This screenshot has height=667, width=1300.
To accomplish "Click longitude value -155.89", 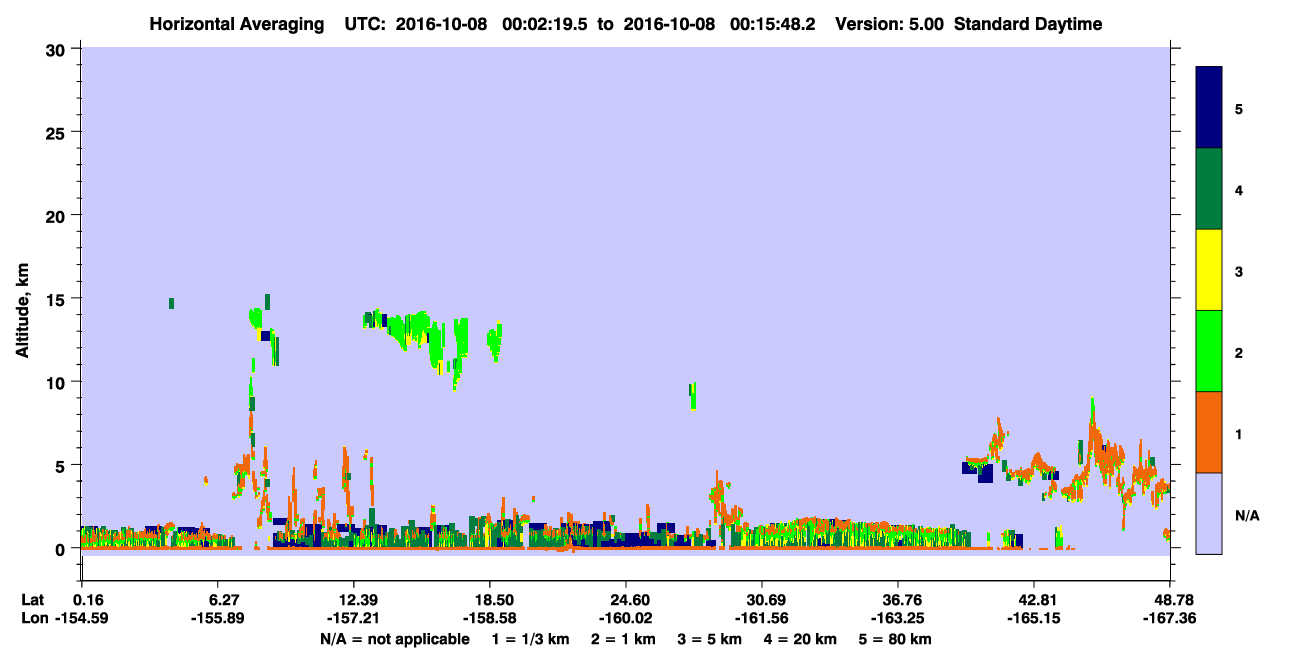I will tap(217, 618).
